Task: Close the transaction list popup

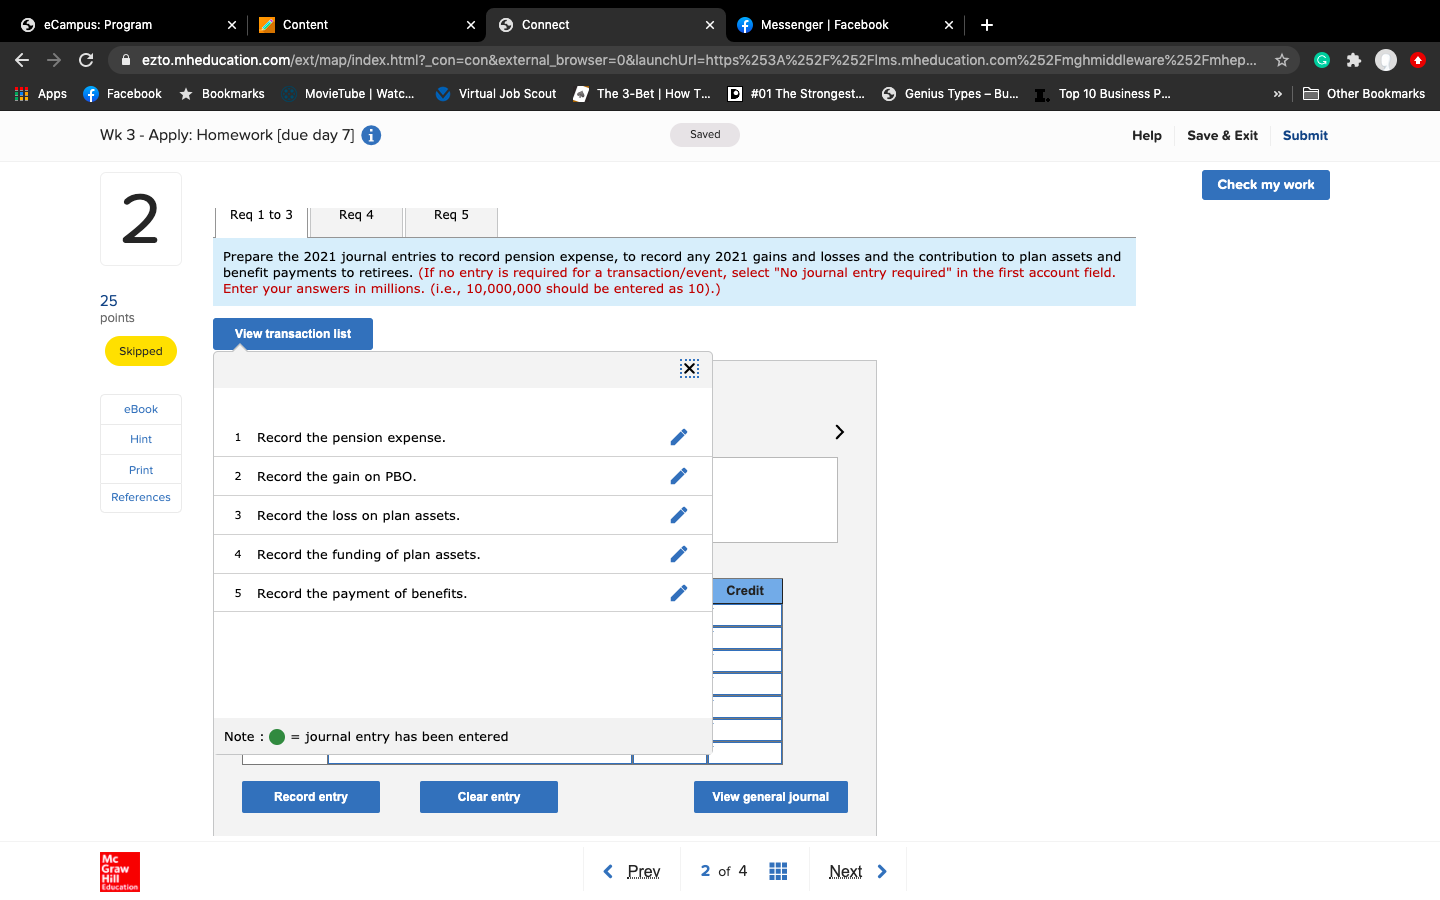Action: click(689, 368)
